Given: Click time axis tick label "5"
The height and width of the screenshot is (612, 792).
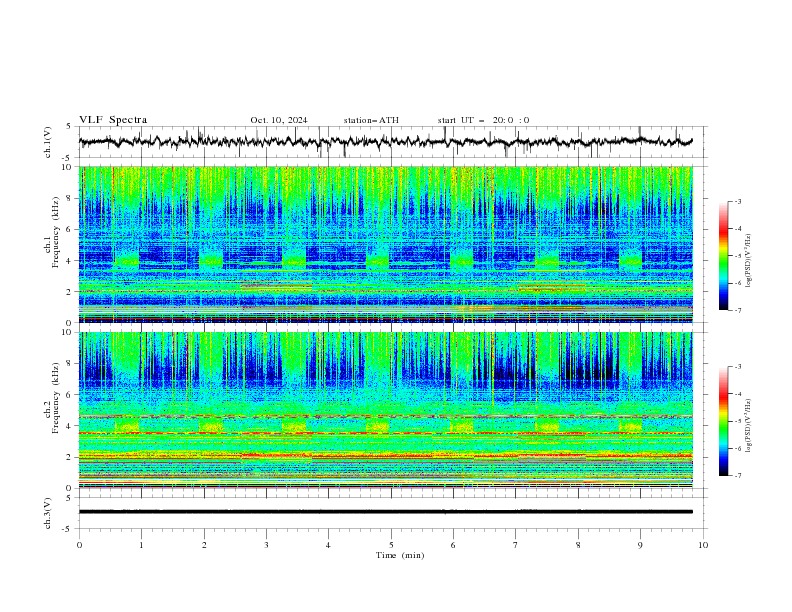Looking at the screenshot, I should tap(391, 545).
